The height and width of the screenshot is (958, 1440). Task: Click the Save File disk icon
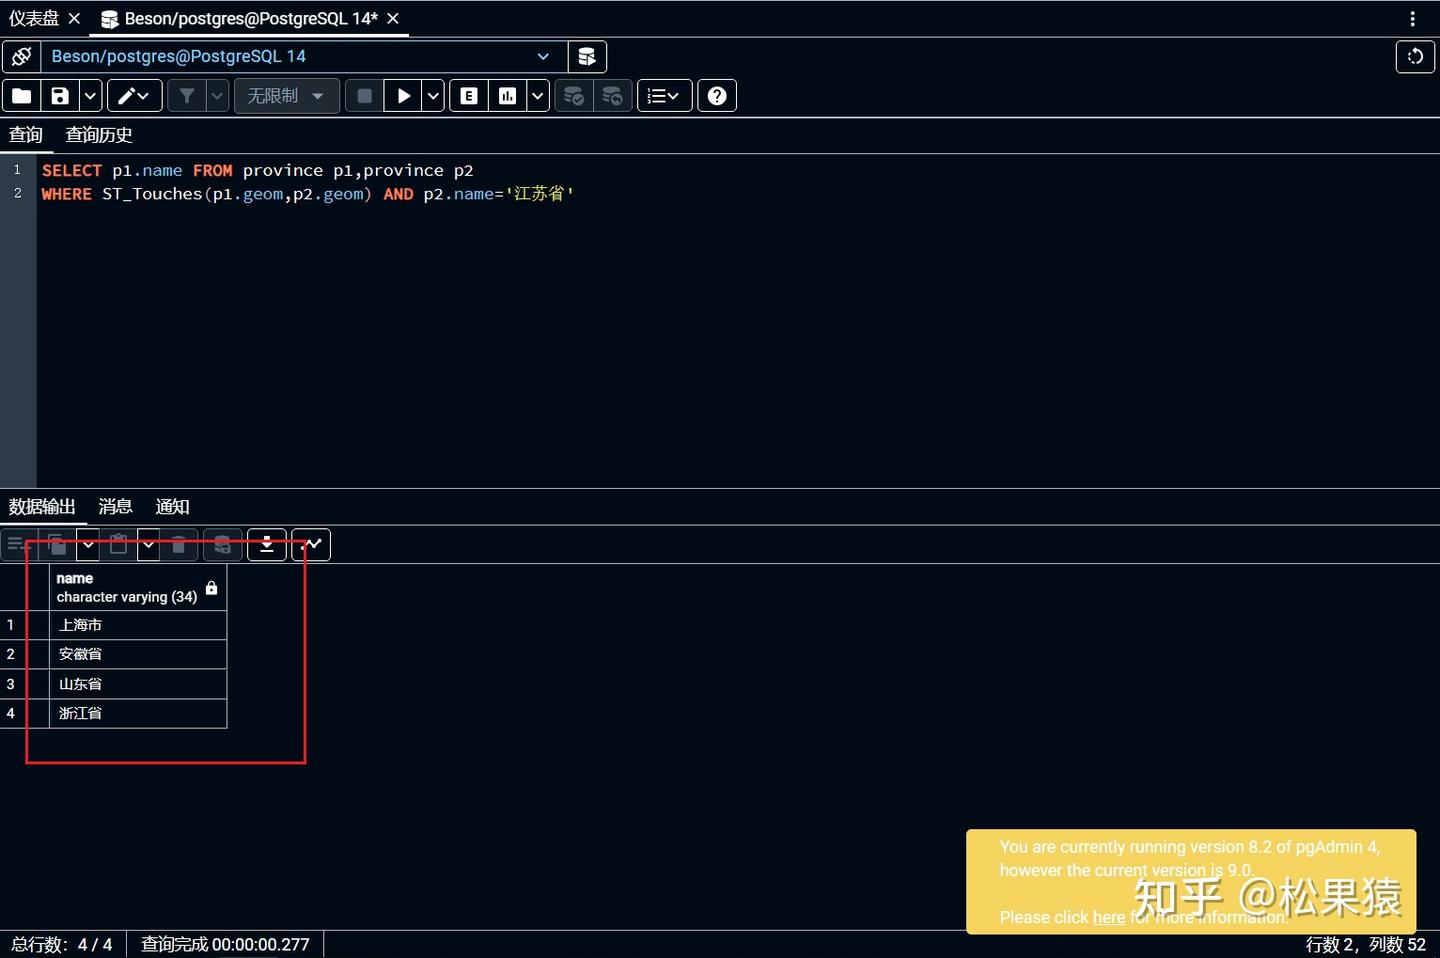tap(60, 96)
